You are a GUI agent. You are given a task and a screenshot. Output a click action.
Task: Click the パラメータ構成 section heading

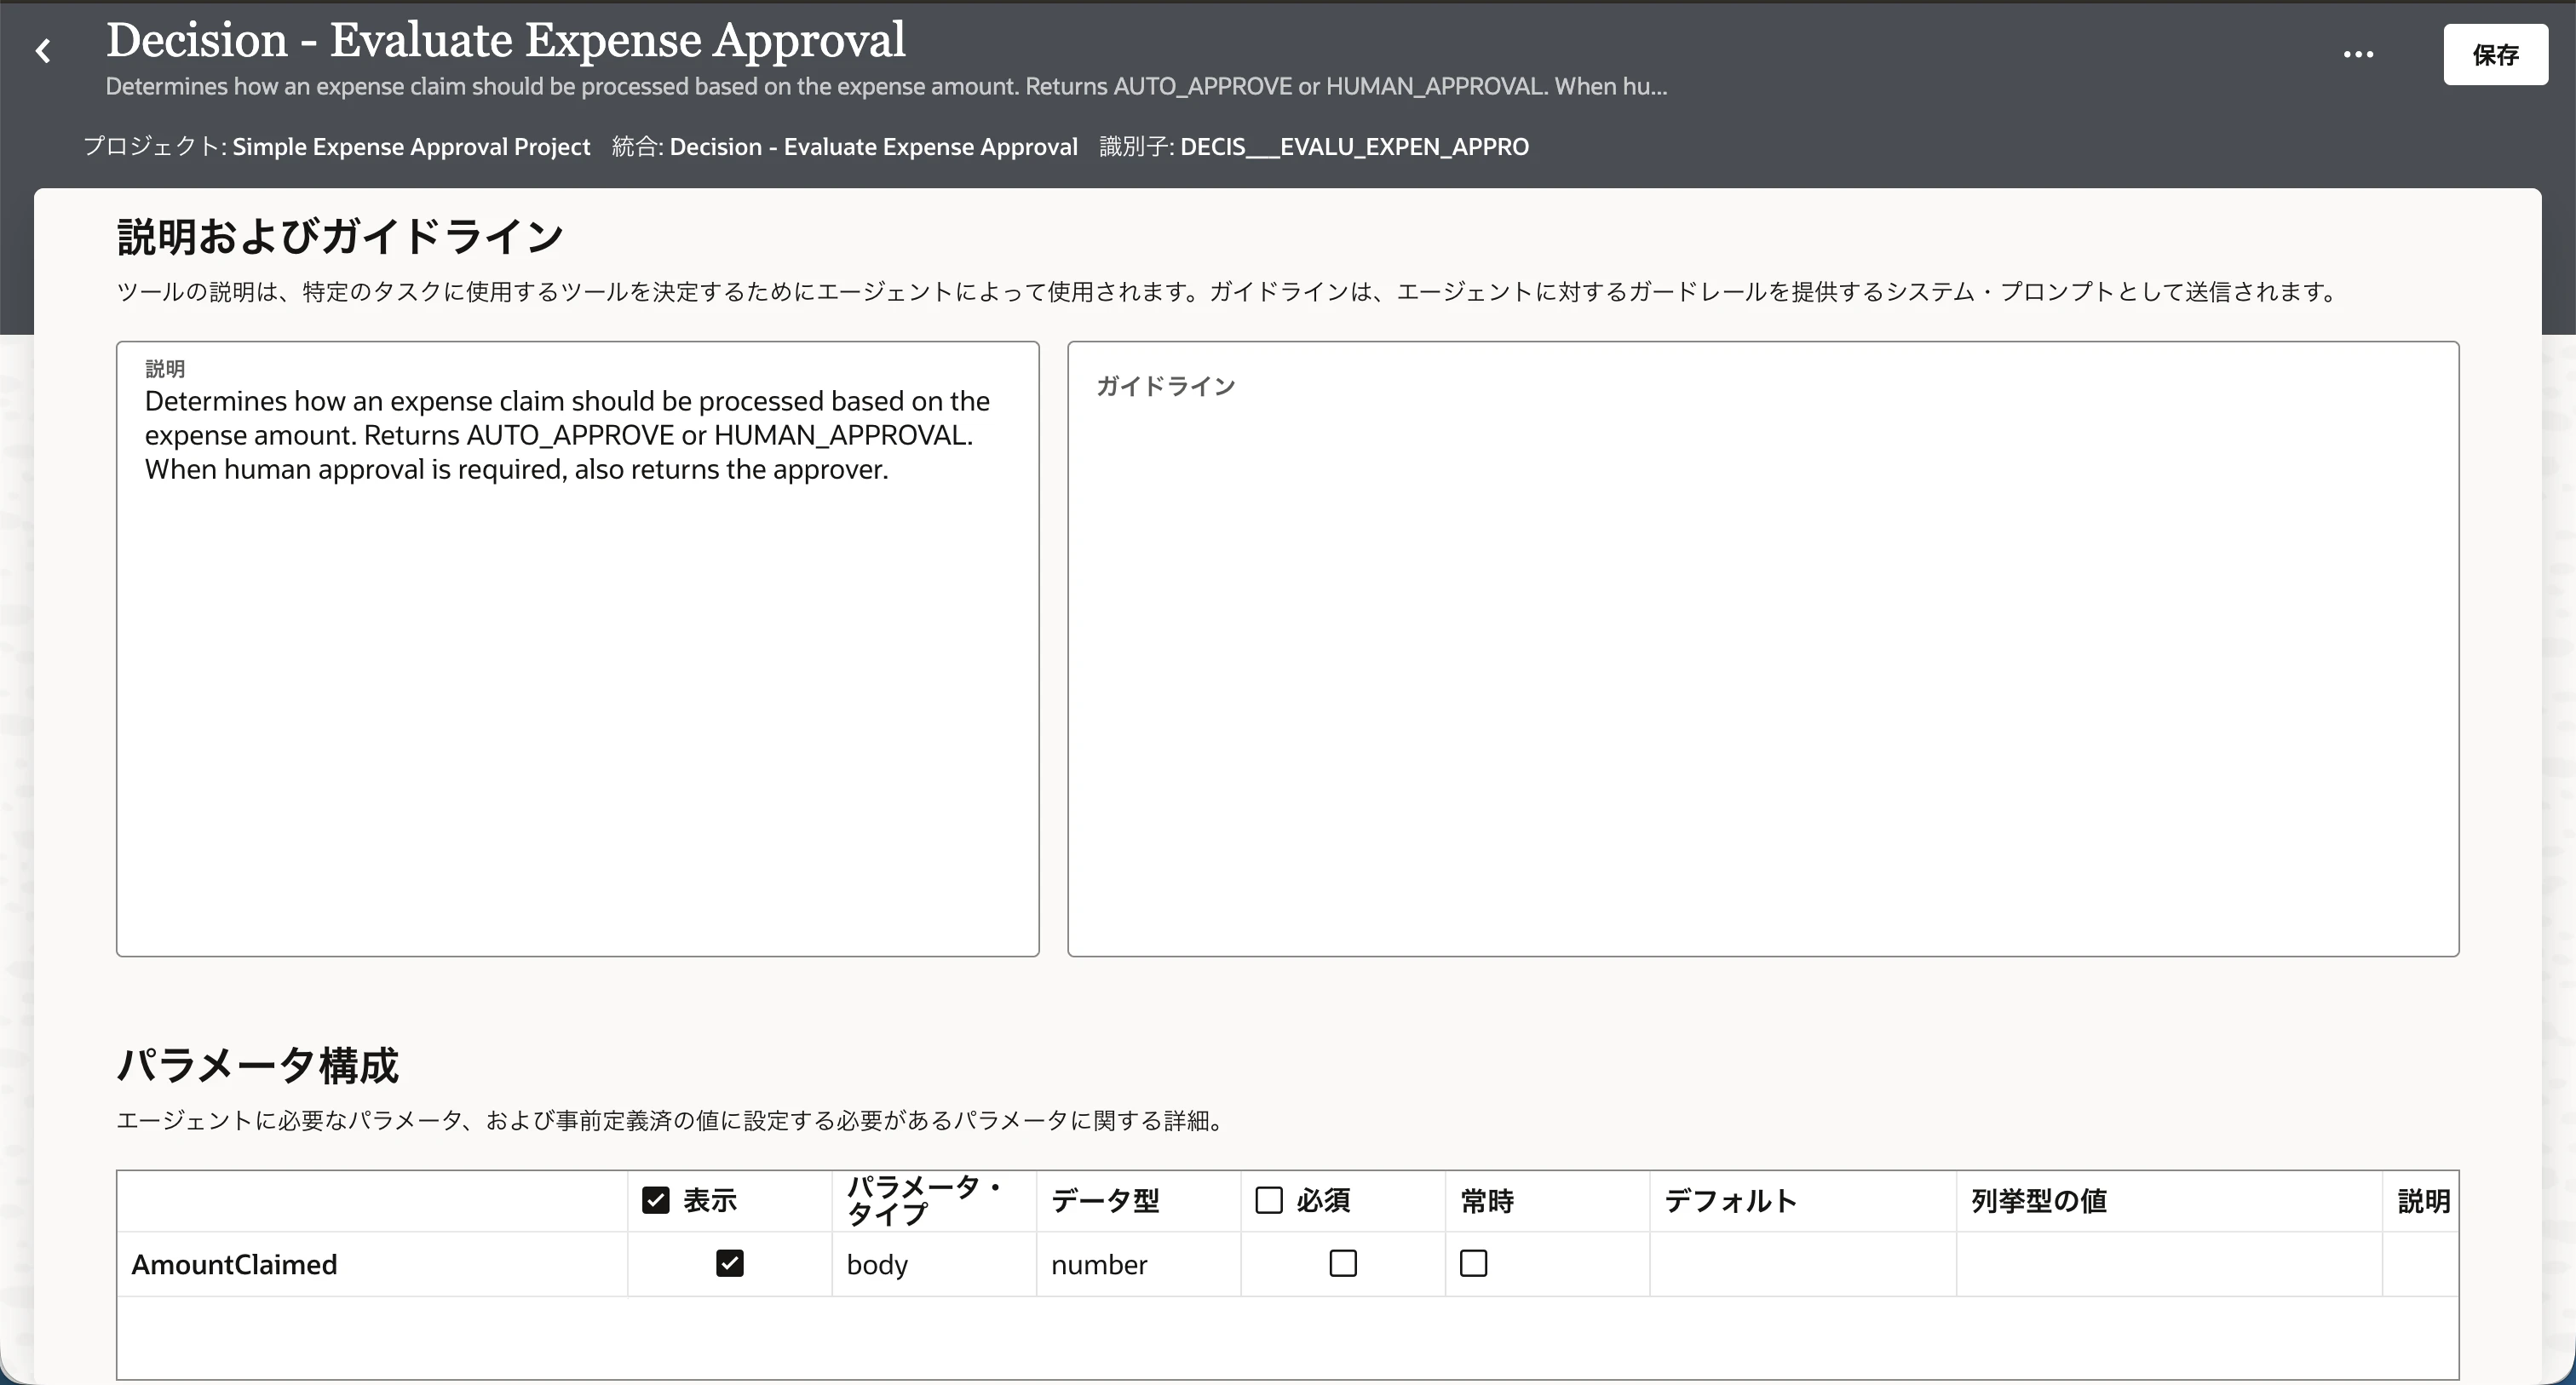click(x=258, y=1065)
